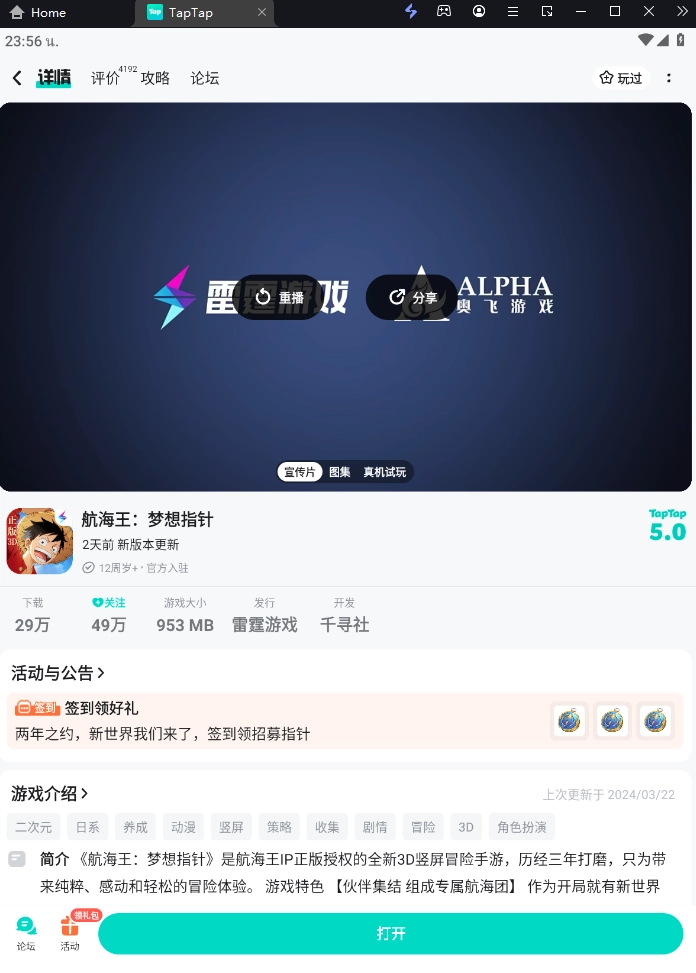Toggle 关注 follow for this game

coord(109,603)
